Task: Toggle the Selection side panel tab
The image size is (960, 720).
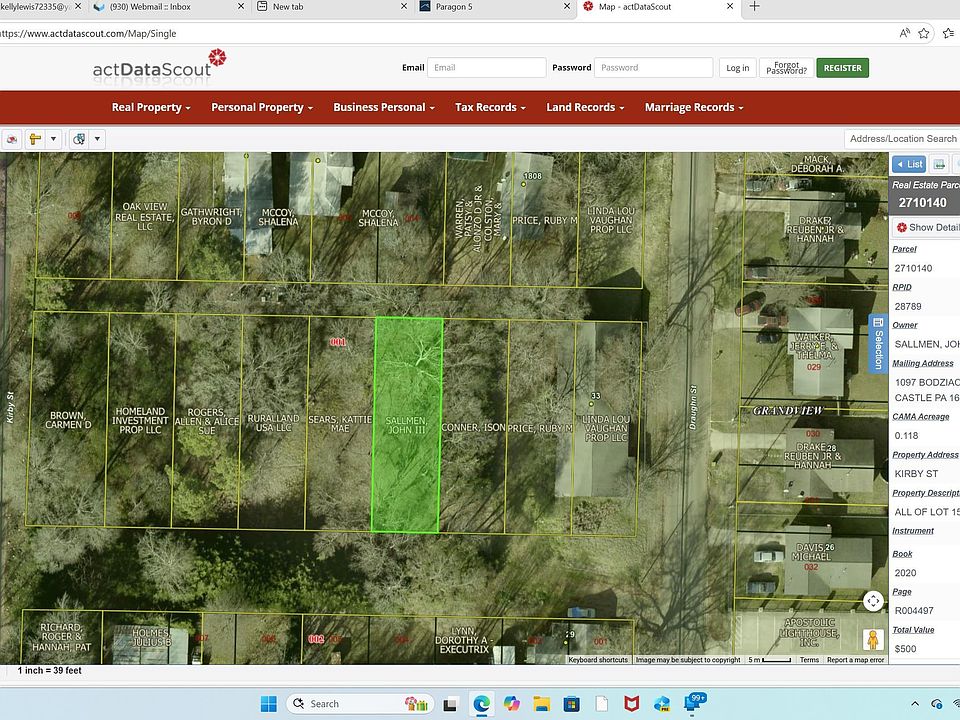Action: coord(878,343)
